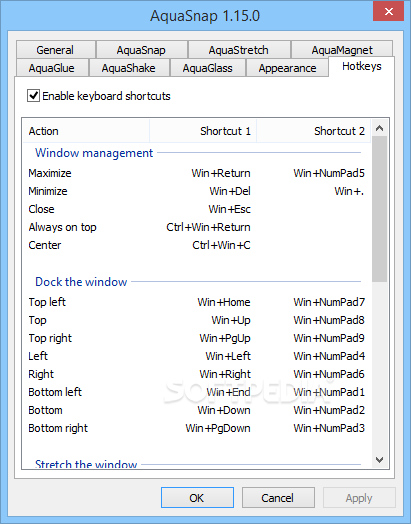The image size is (411, 524).
Task: Click the Win+End shortcut cell
Action: coord(228,392)
